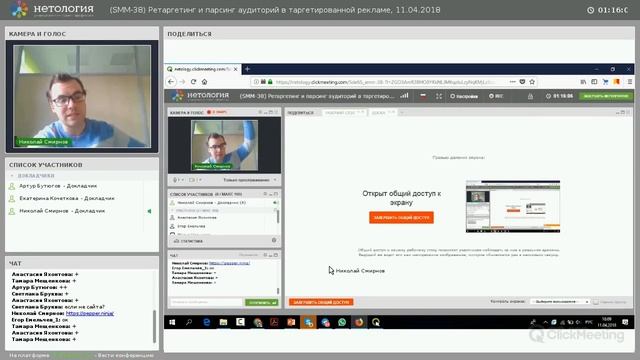Image resolution: width=640 pixels, height=360 pixels.
Task: Open the page actions three-dots menu
Action: pos(513,82)
